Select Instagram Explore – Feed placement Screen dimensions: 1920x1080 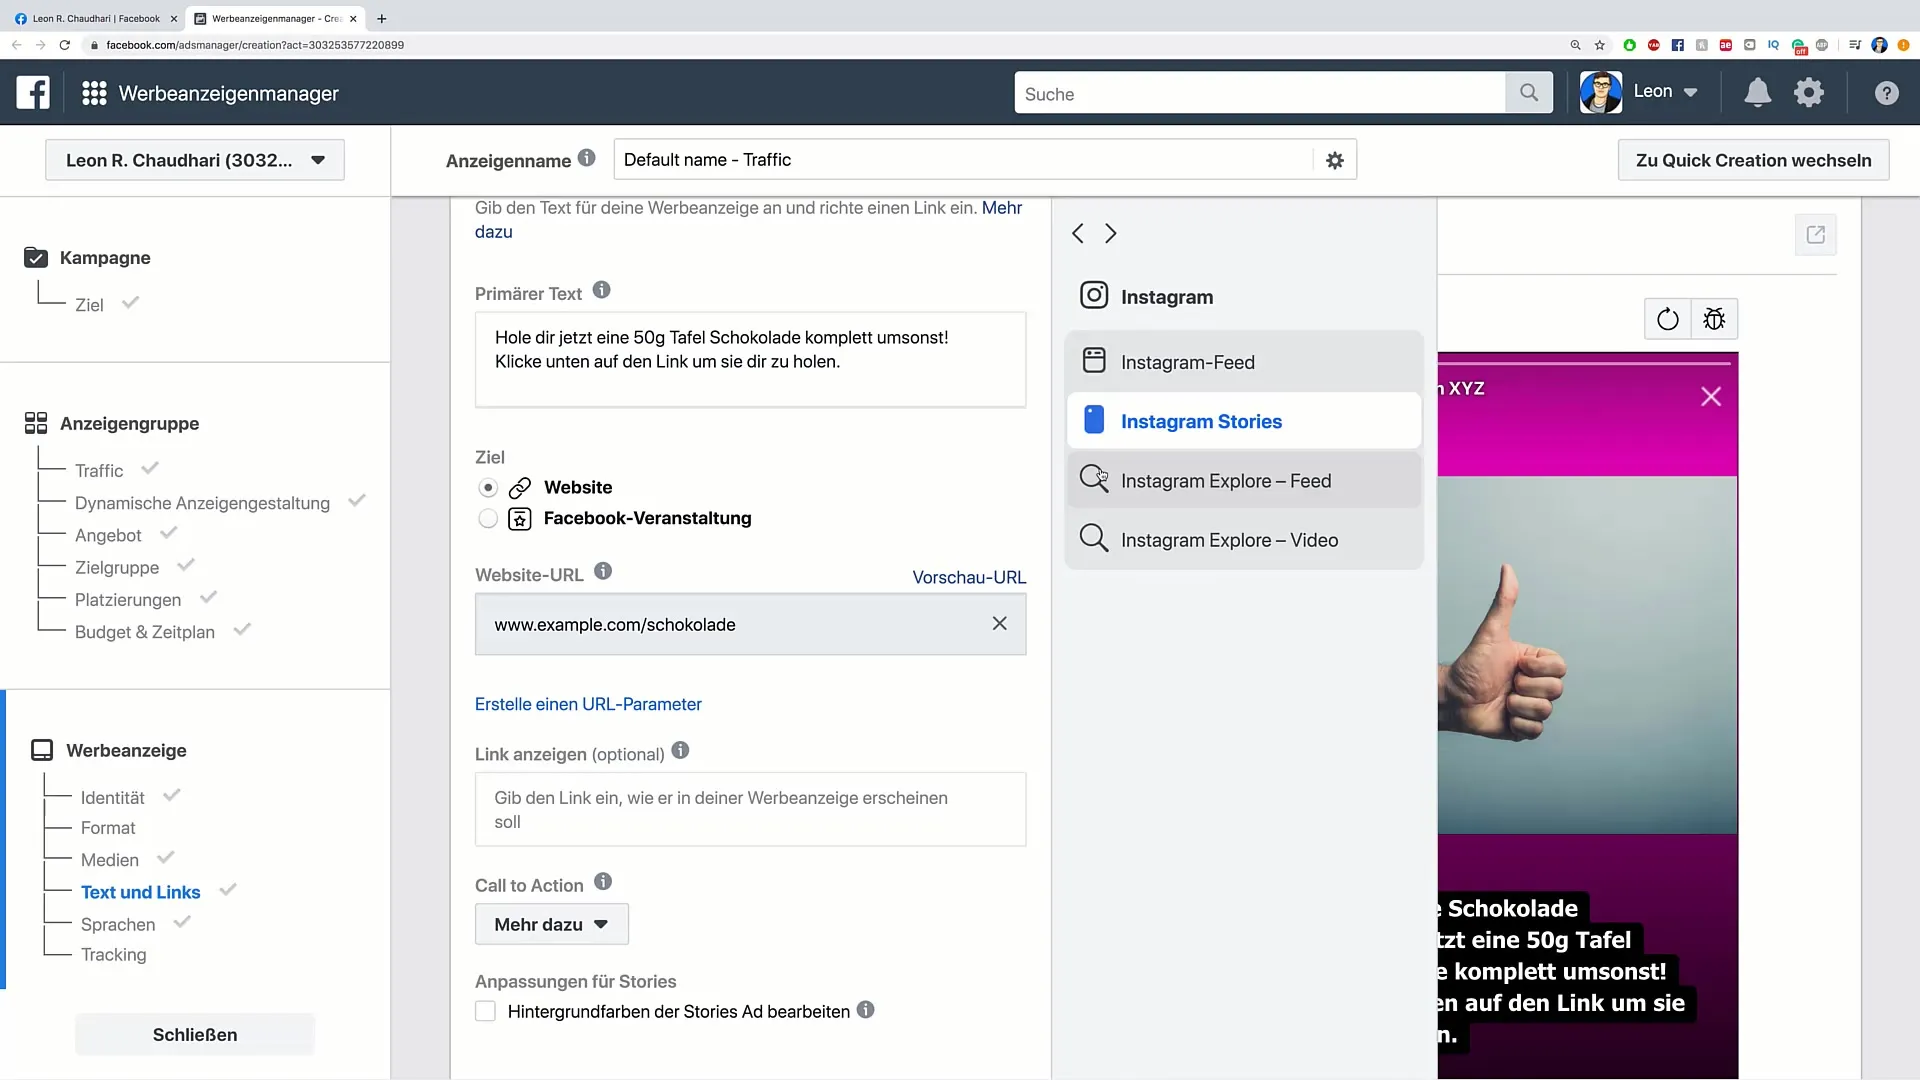1244,480
